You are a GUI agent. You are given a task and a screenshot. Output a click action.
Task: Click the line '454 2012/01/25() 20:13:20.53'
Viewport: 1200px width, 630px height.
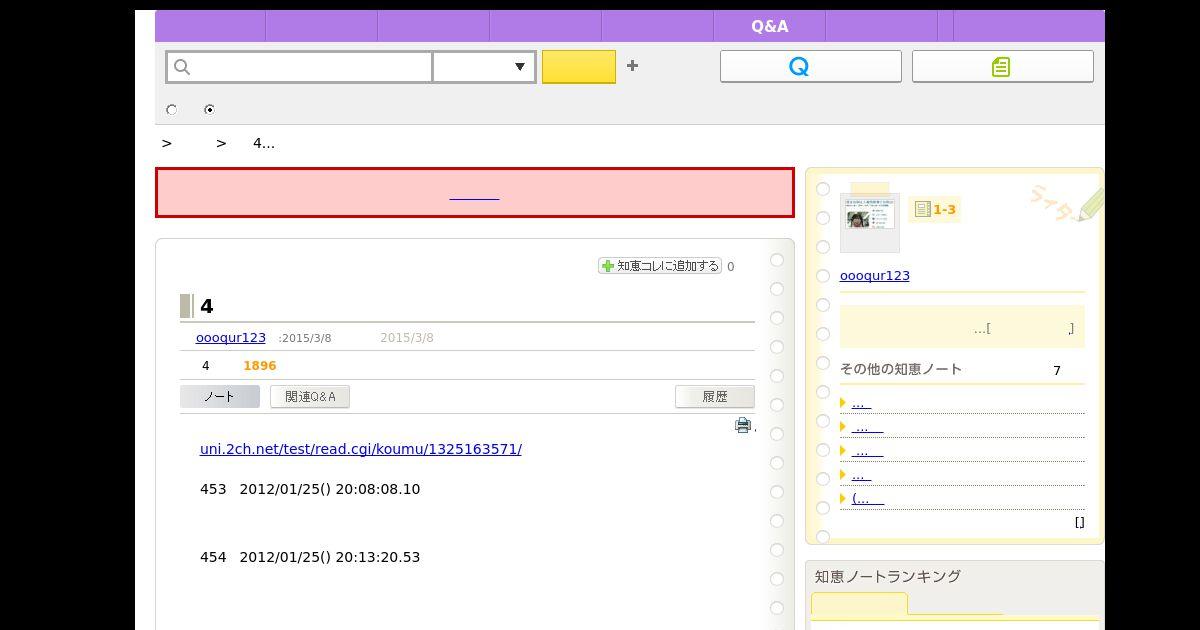coord(310,557)
